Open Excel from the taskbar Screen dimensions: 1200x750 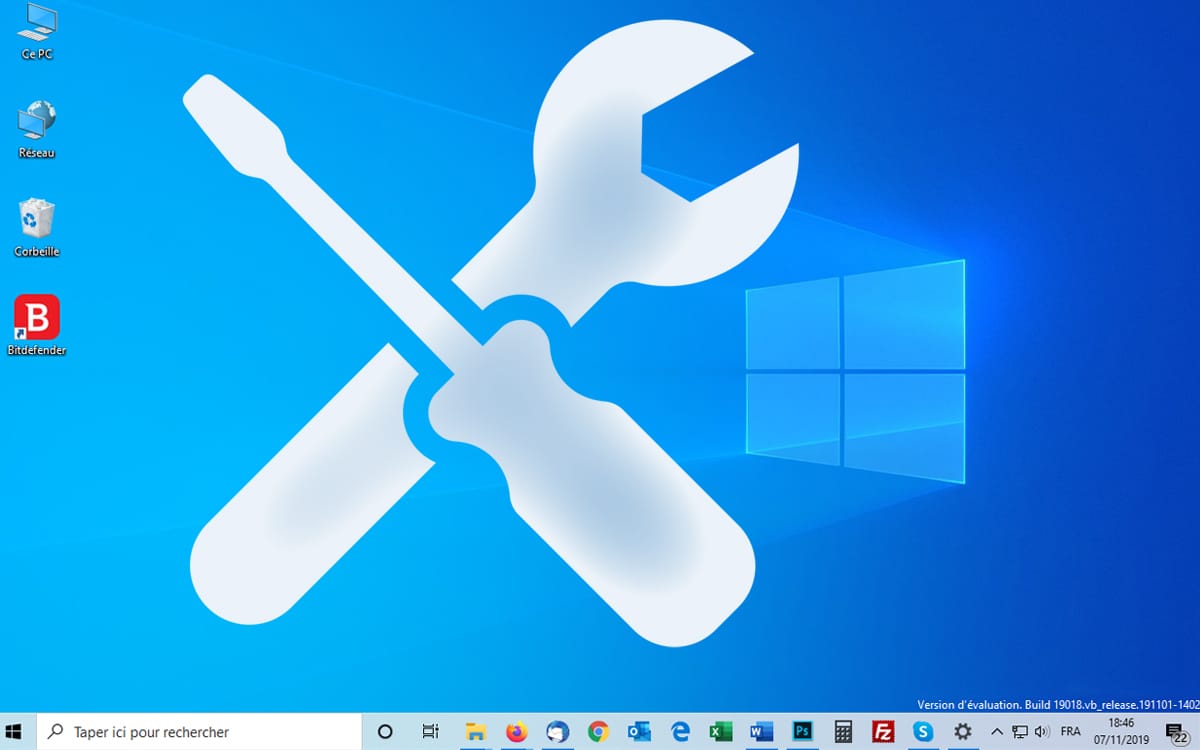pyautogui.click(x=720, y=732)
